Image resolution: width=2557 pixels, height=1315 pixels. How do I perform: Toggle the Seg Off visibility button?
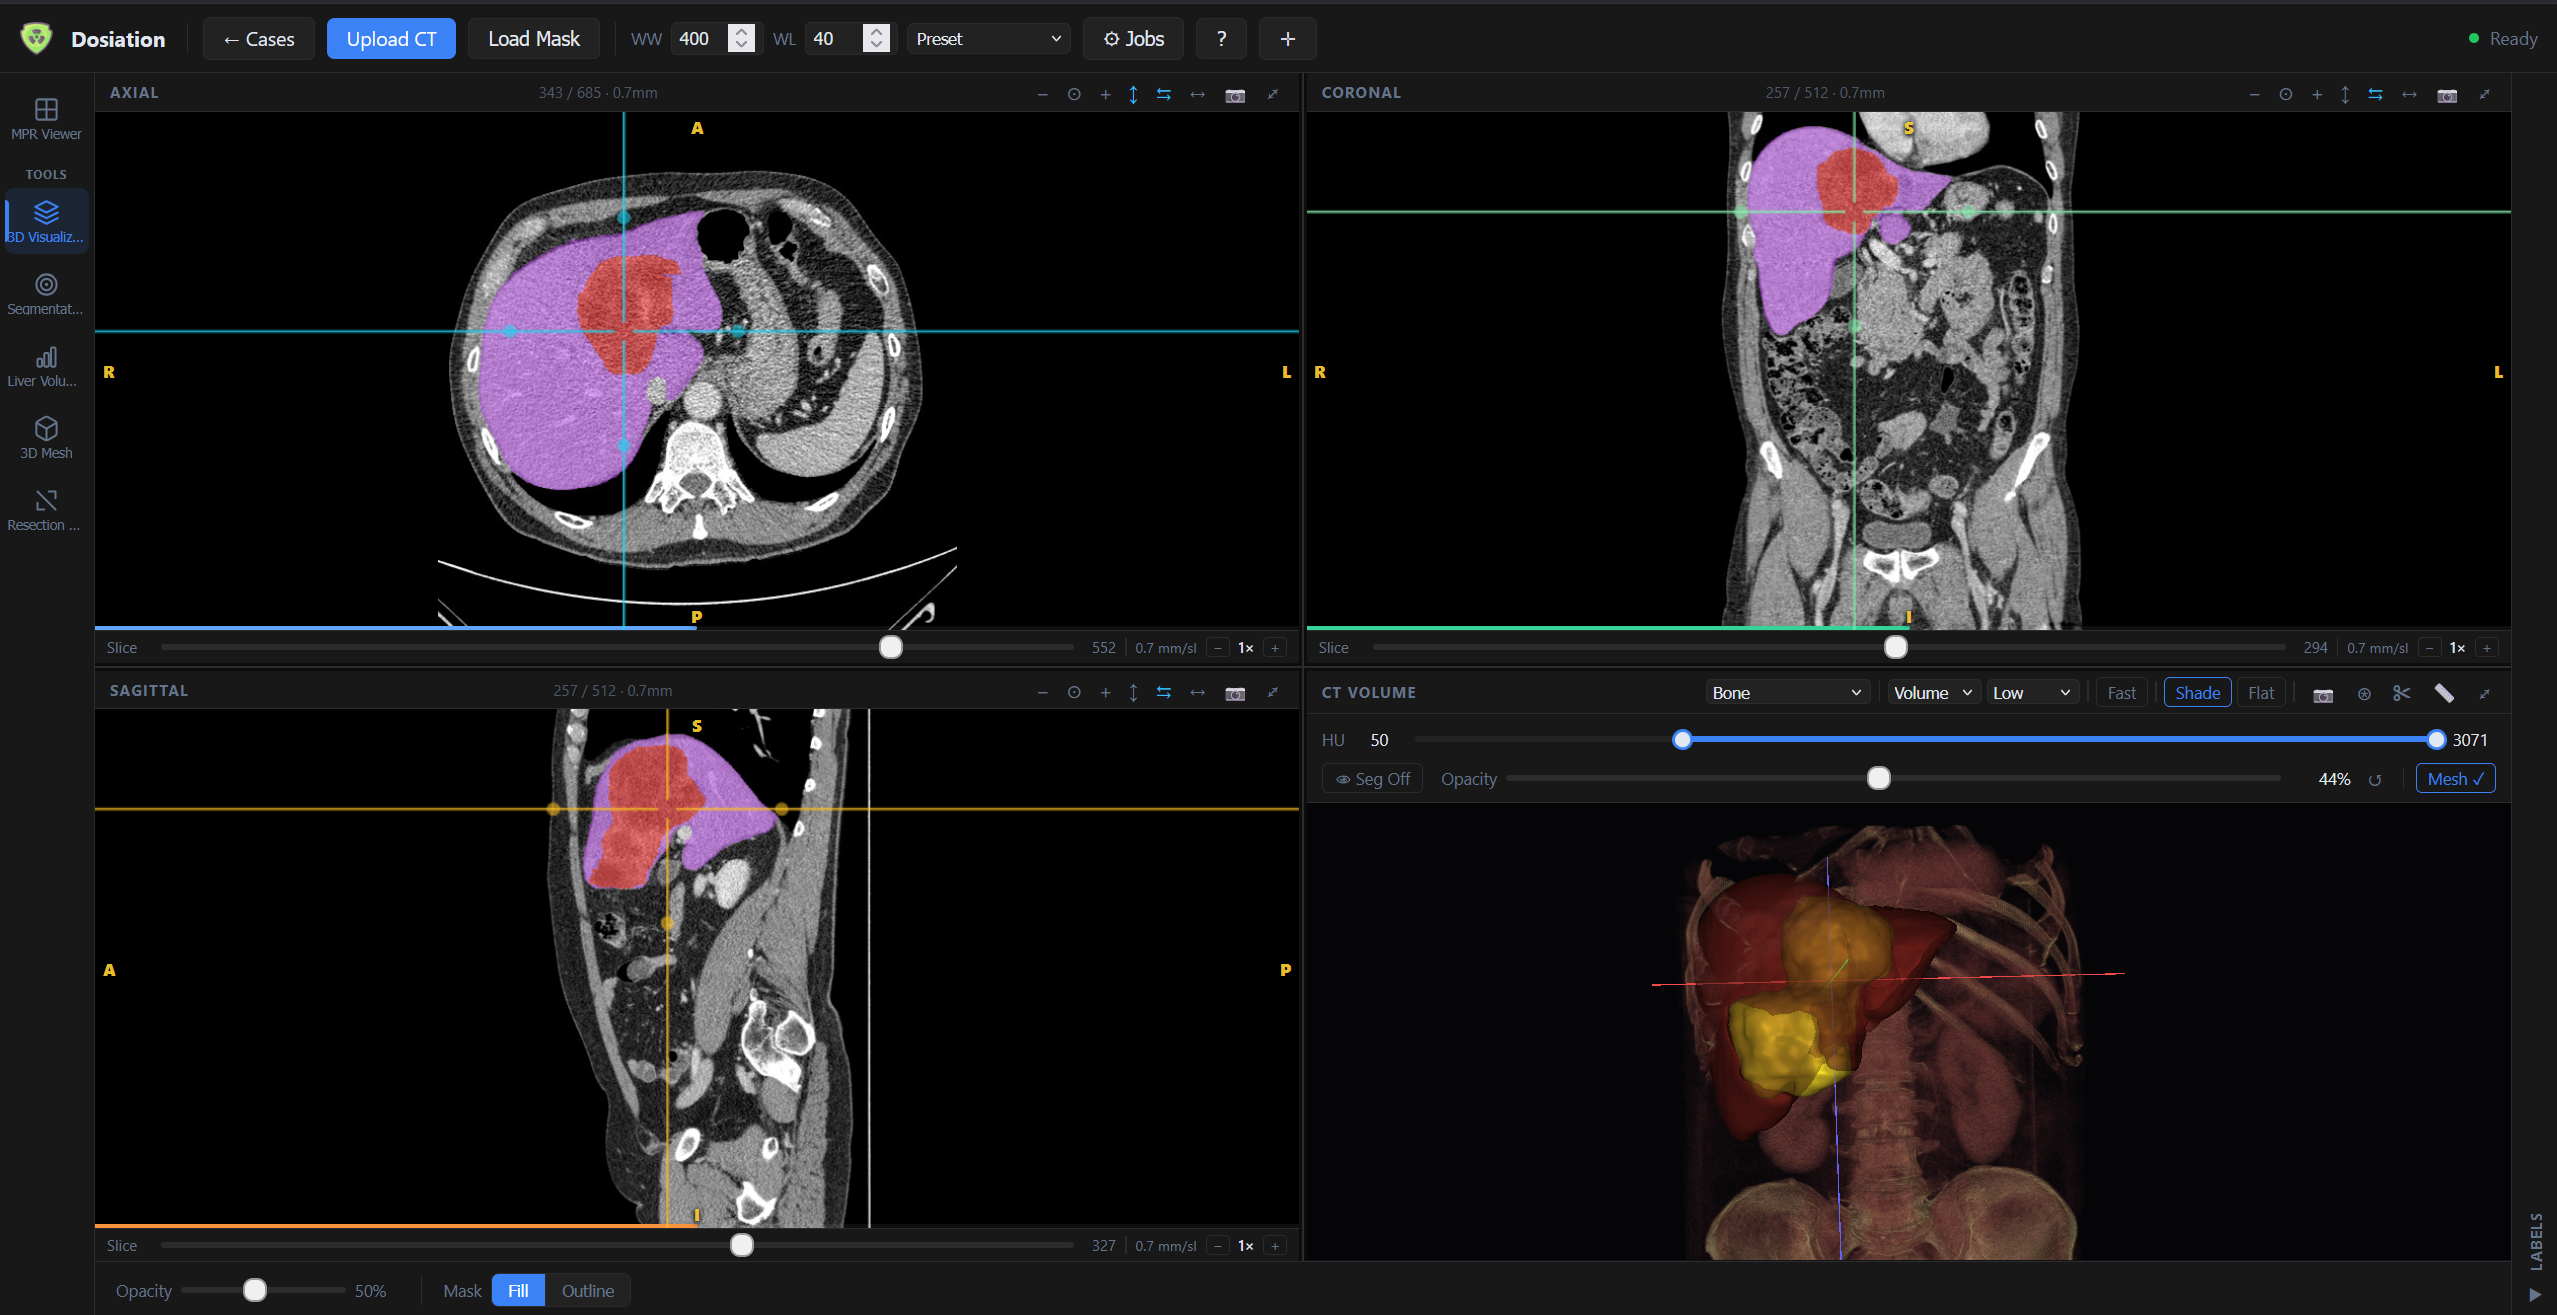pos(1372,779)
